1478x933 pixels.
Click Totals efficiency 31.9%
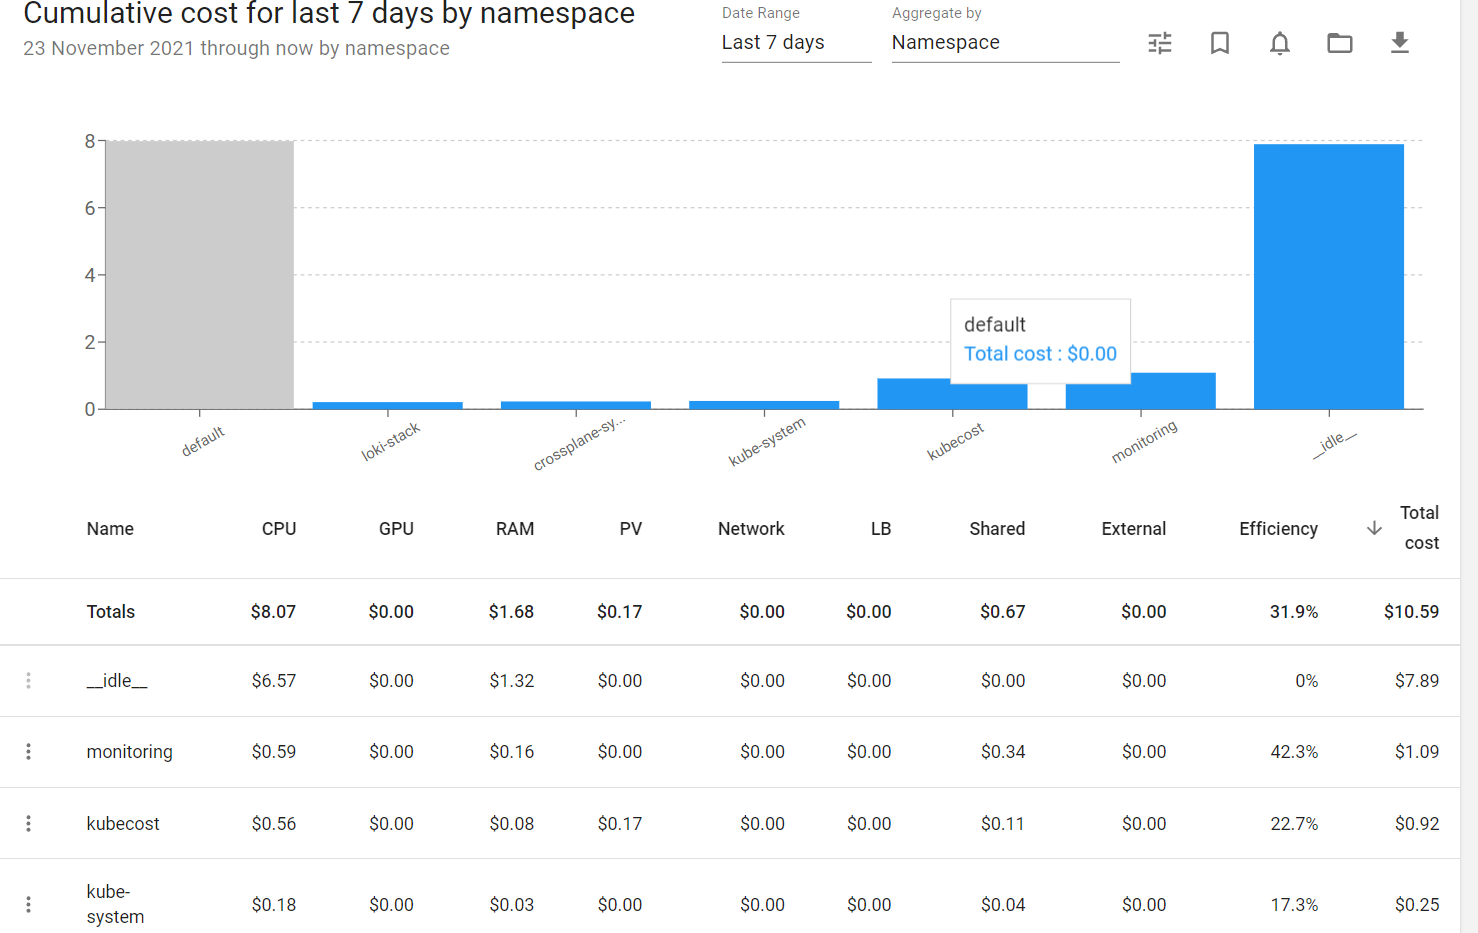pos(1294,612)
